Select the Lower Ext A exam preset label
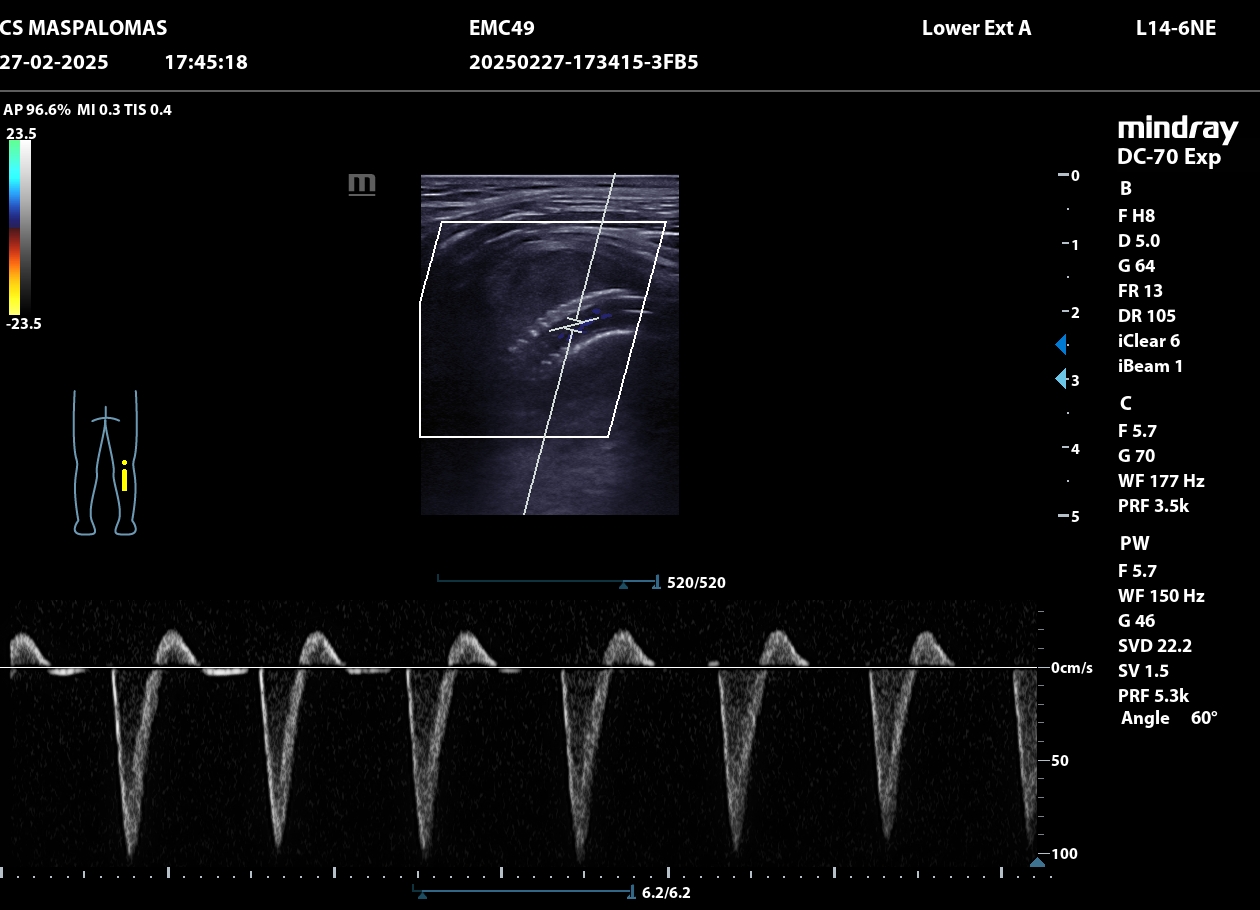The height and width of the screenshot is (910, 1260). 975,28
